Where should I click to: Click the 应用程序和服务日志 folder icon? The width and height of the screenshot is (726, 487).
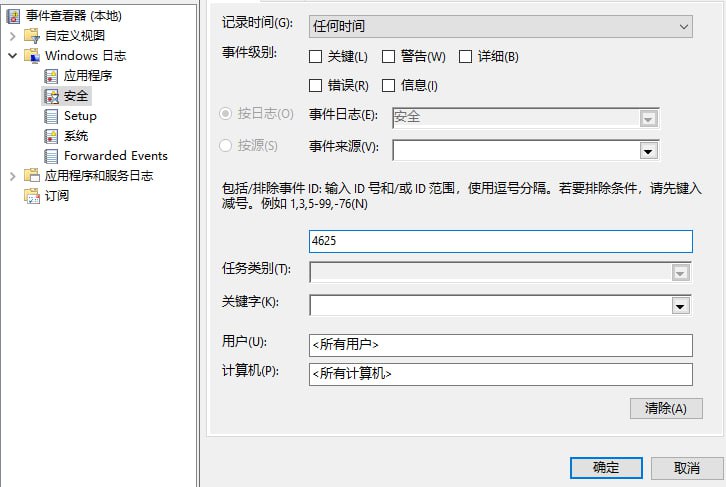[31, 175]
